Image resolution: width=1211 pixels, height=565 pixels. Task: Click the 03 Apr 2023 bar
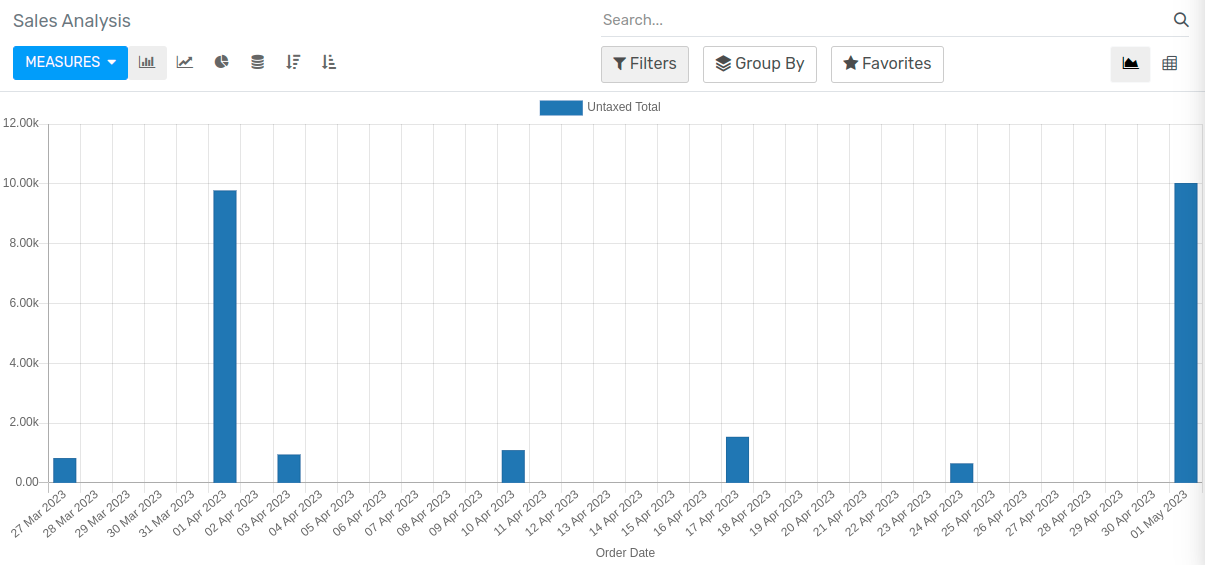click(289, 469)
